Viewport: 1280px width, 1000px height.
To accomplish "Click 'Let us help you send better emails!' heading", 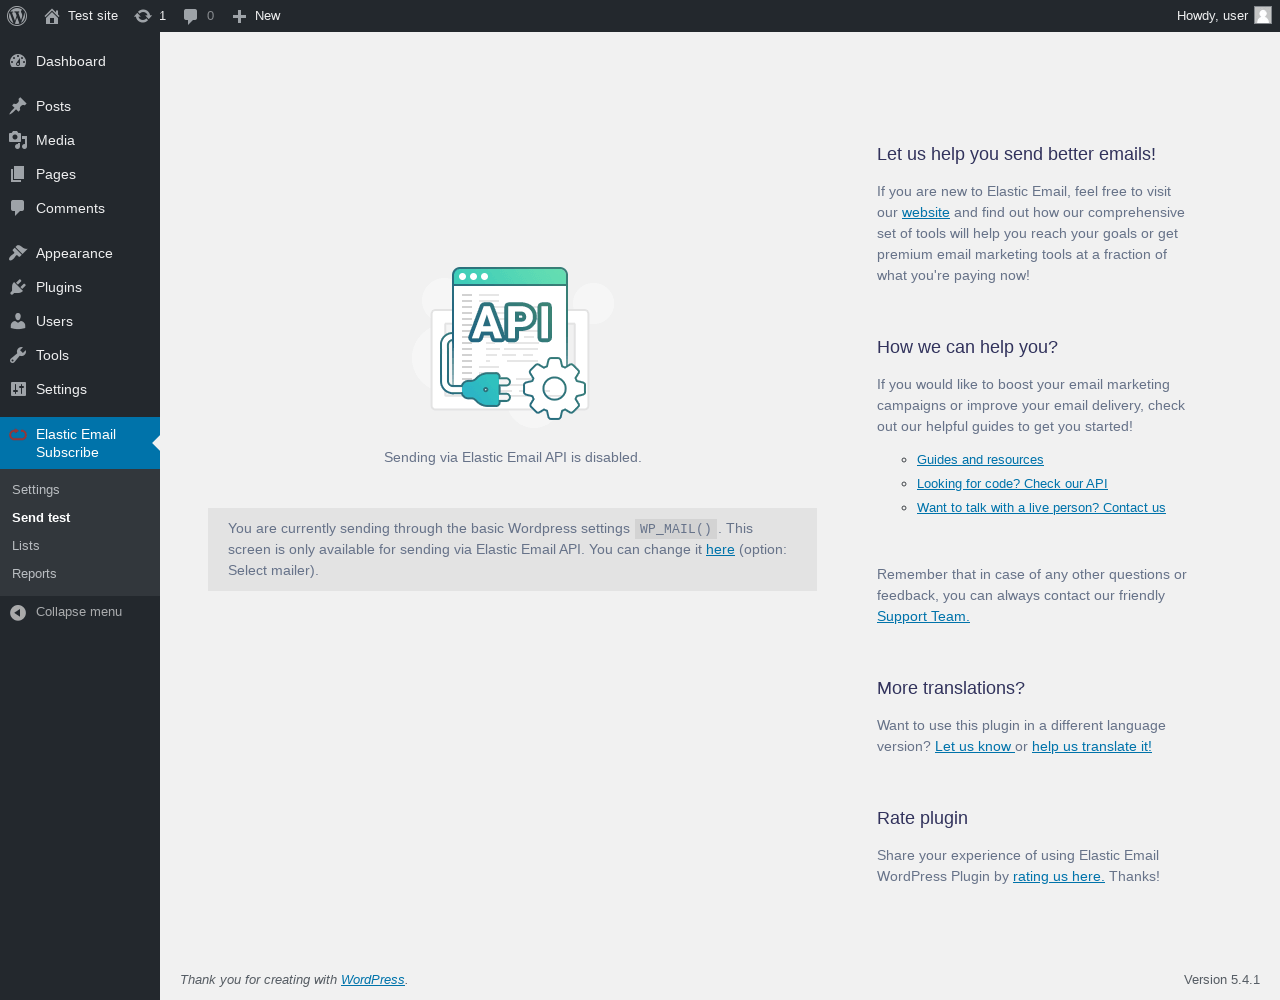I will pos(1016,154).
